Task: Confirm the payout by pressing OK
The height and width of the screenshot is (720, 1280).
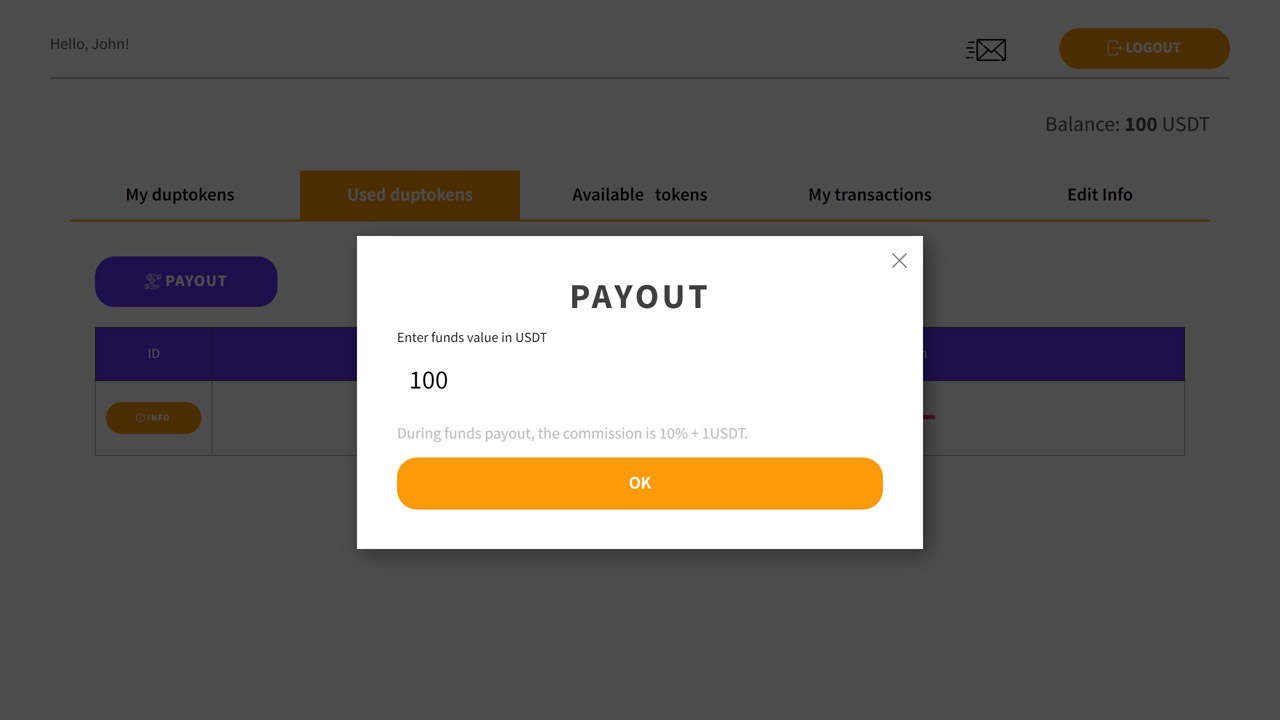Action: point(640,483)
